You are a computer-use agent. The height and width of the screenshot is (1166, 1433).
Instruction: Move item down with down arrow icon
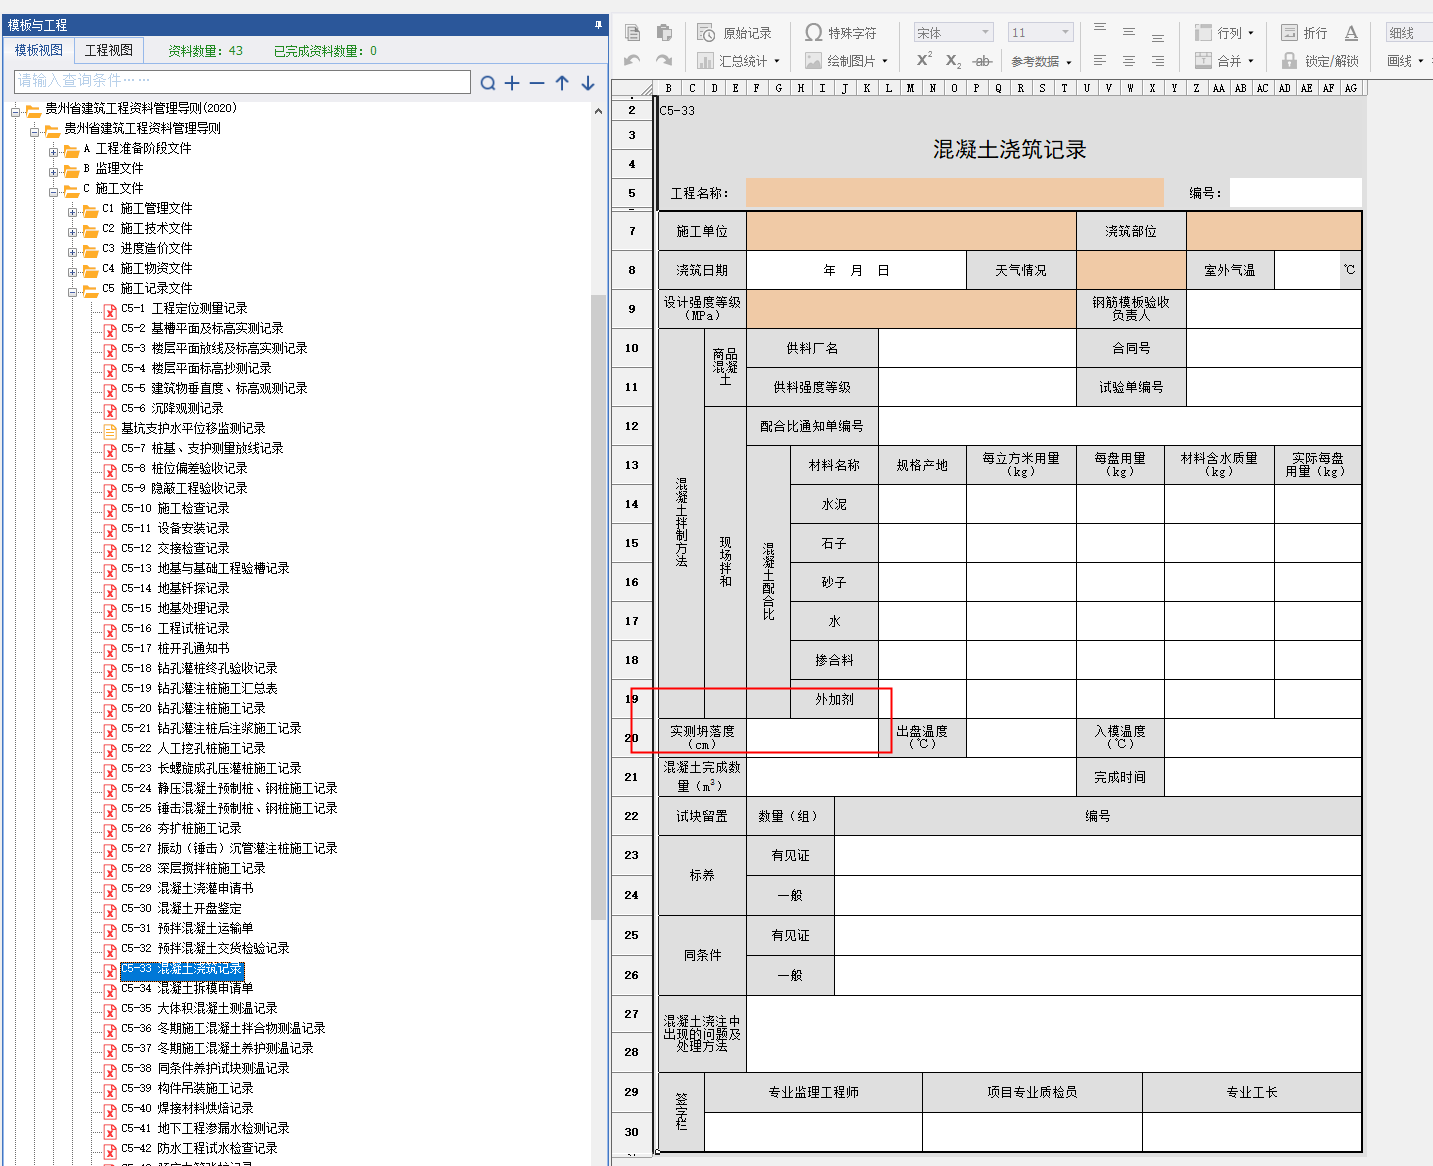coord(588,83)
